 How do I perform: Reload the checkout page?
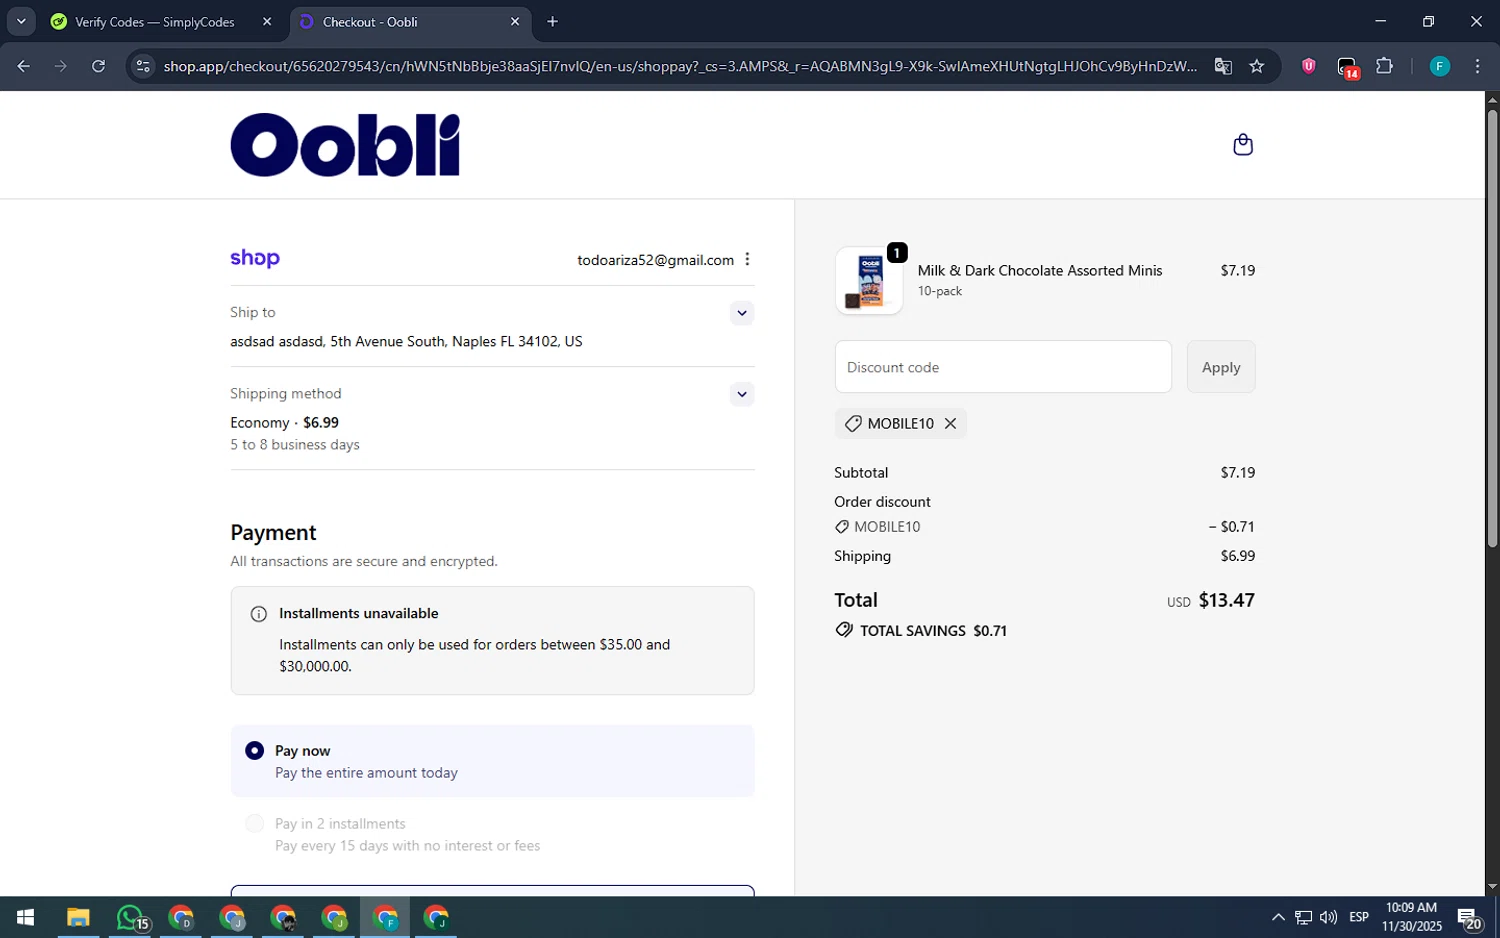click(98, 66)
